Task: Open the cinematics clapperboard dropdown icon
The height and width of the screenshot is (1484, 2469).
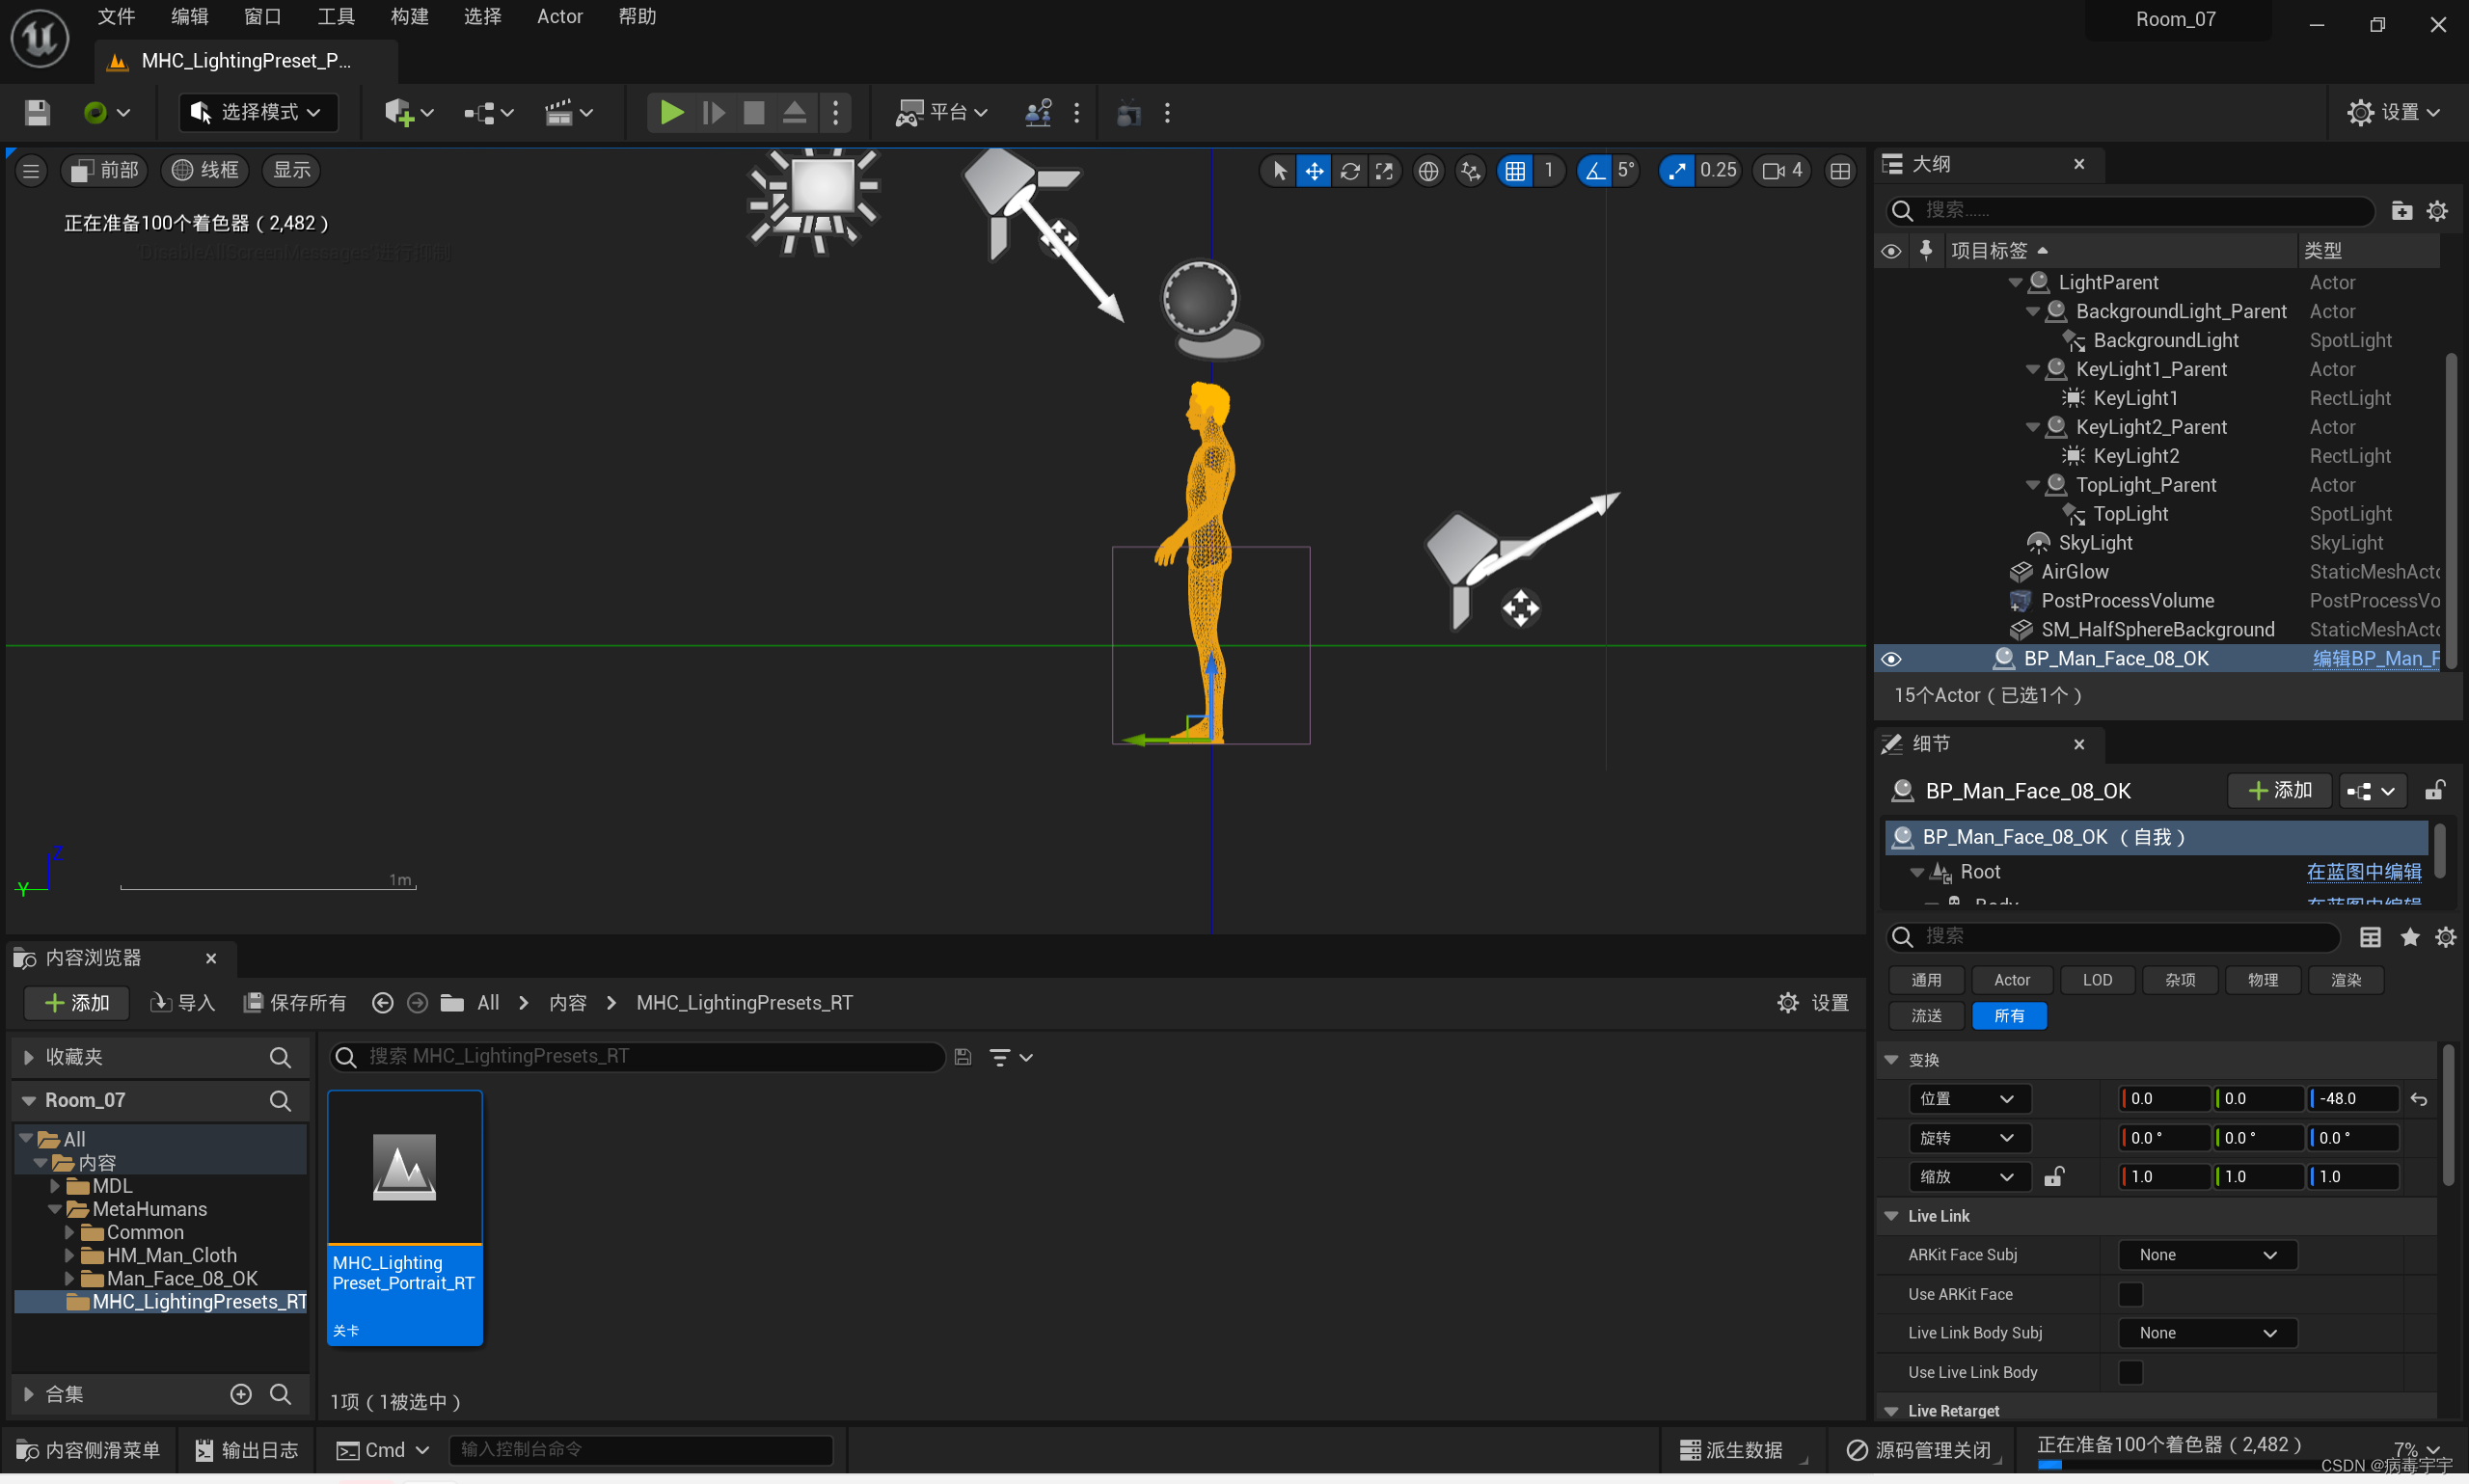Action: [x=559, y=113]
